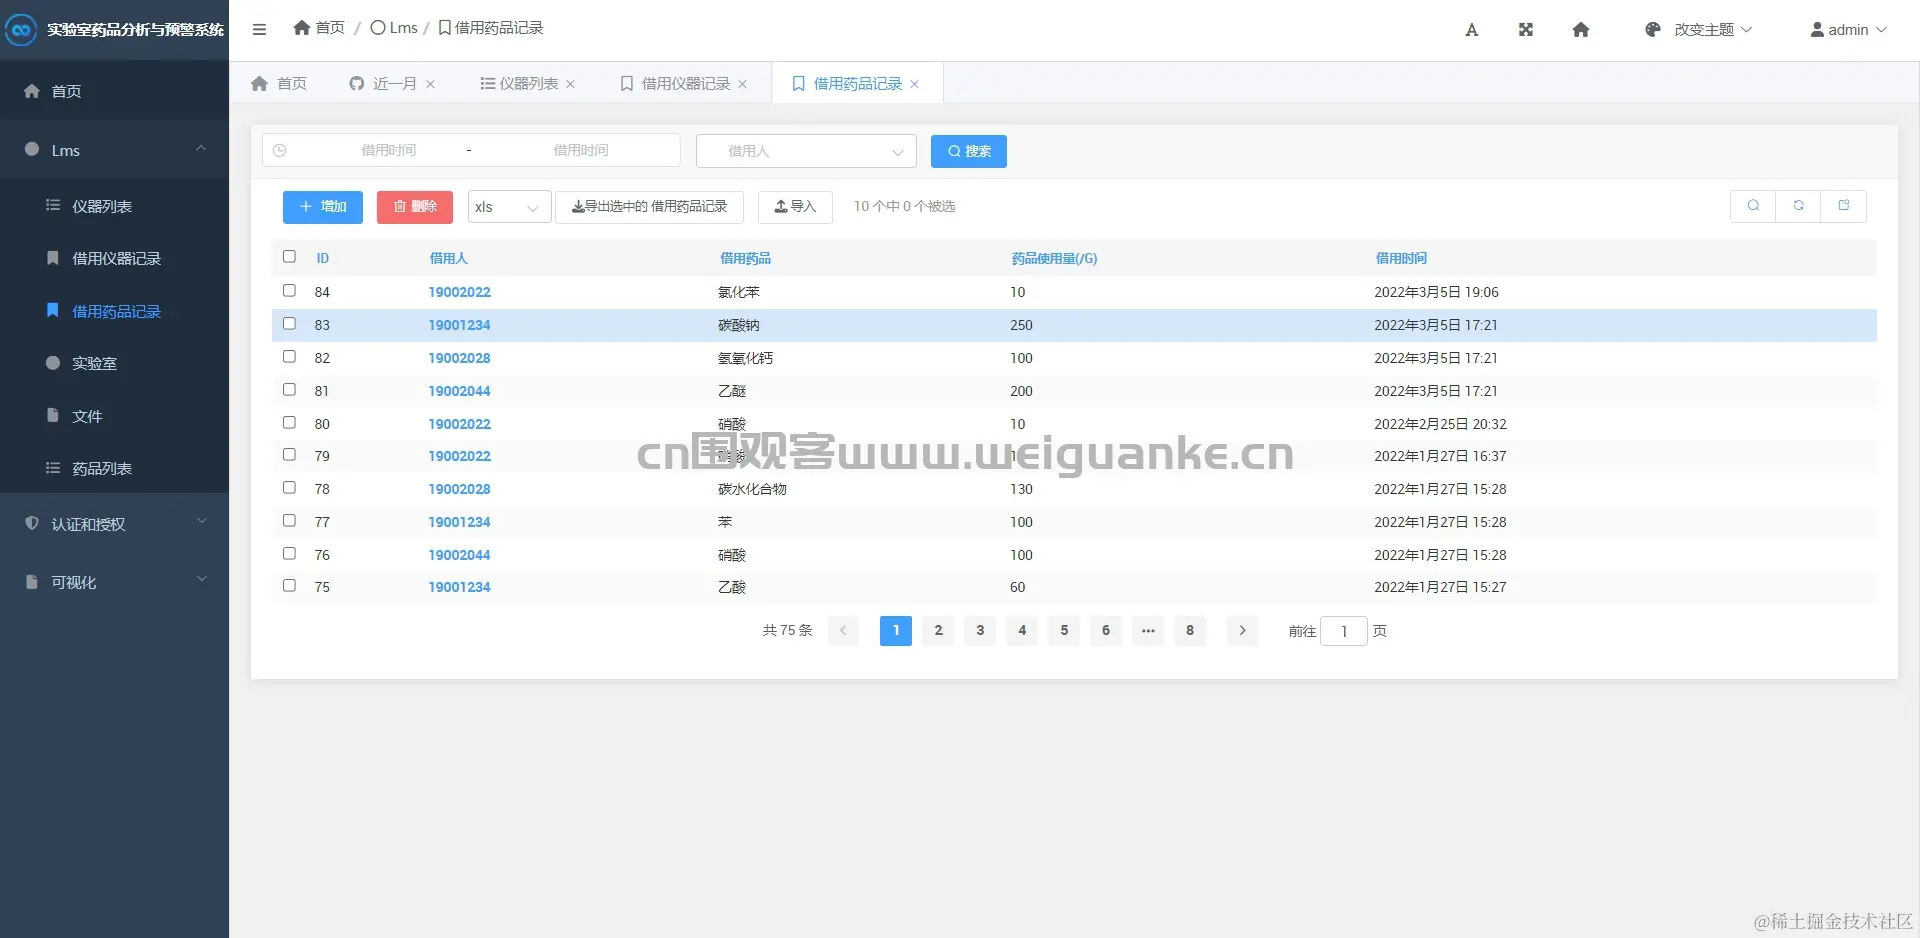This screenshot has height=938, width=1920.
Task: Click the red 删除 button
Action: pyautogui.click(x=415, y=207)
